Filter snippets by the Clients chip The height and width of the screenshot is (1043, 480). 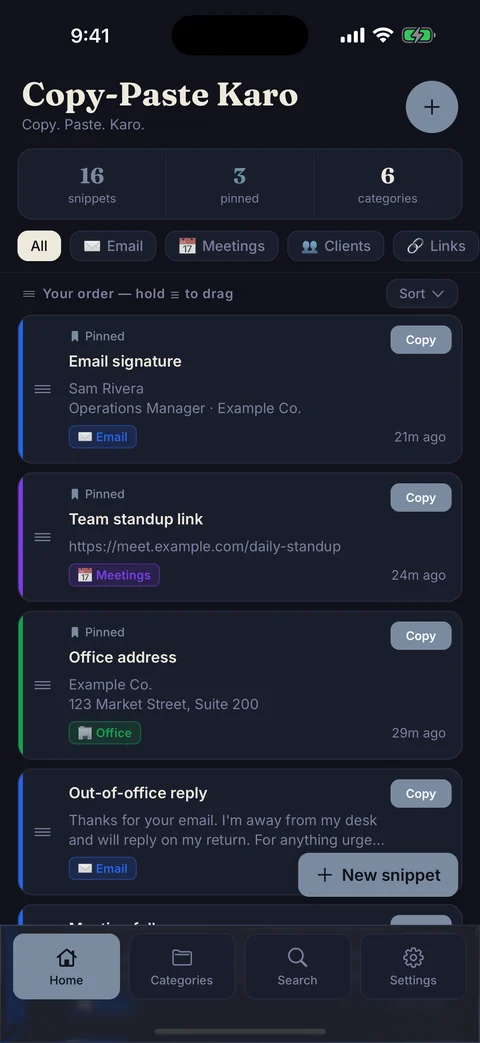[336, 246]
